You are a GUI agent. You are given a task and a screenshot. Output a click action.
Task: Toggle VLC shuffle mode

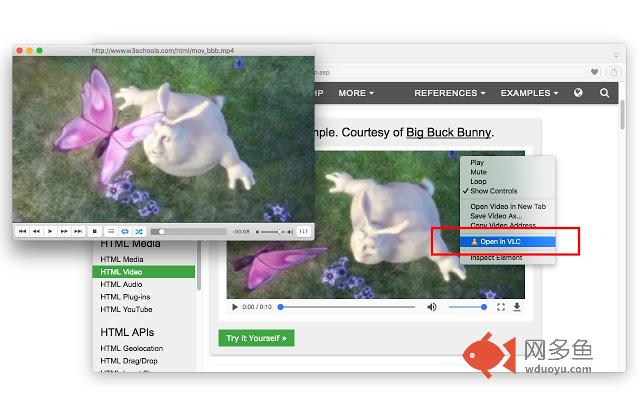(139, 231)
